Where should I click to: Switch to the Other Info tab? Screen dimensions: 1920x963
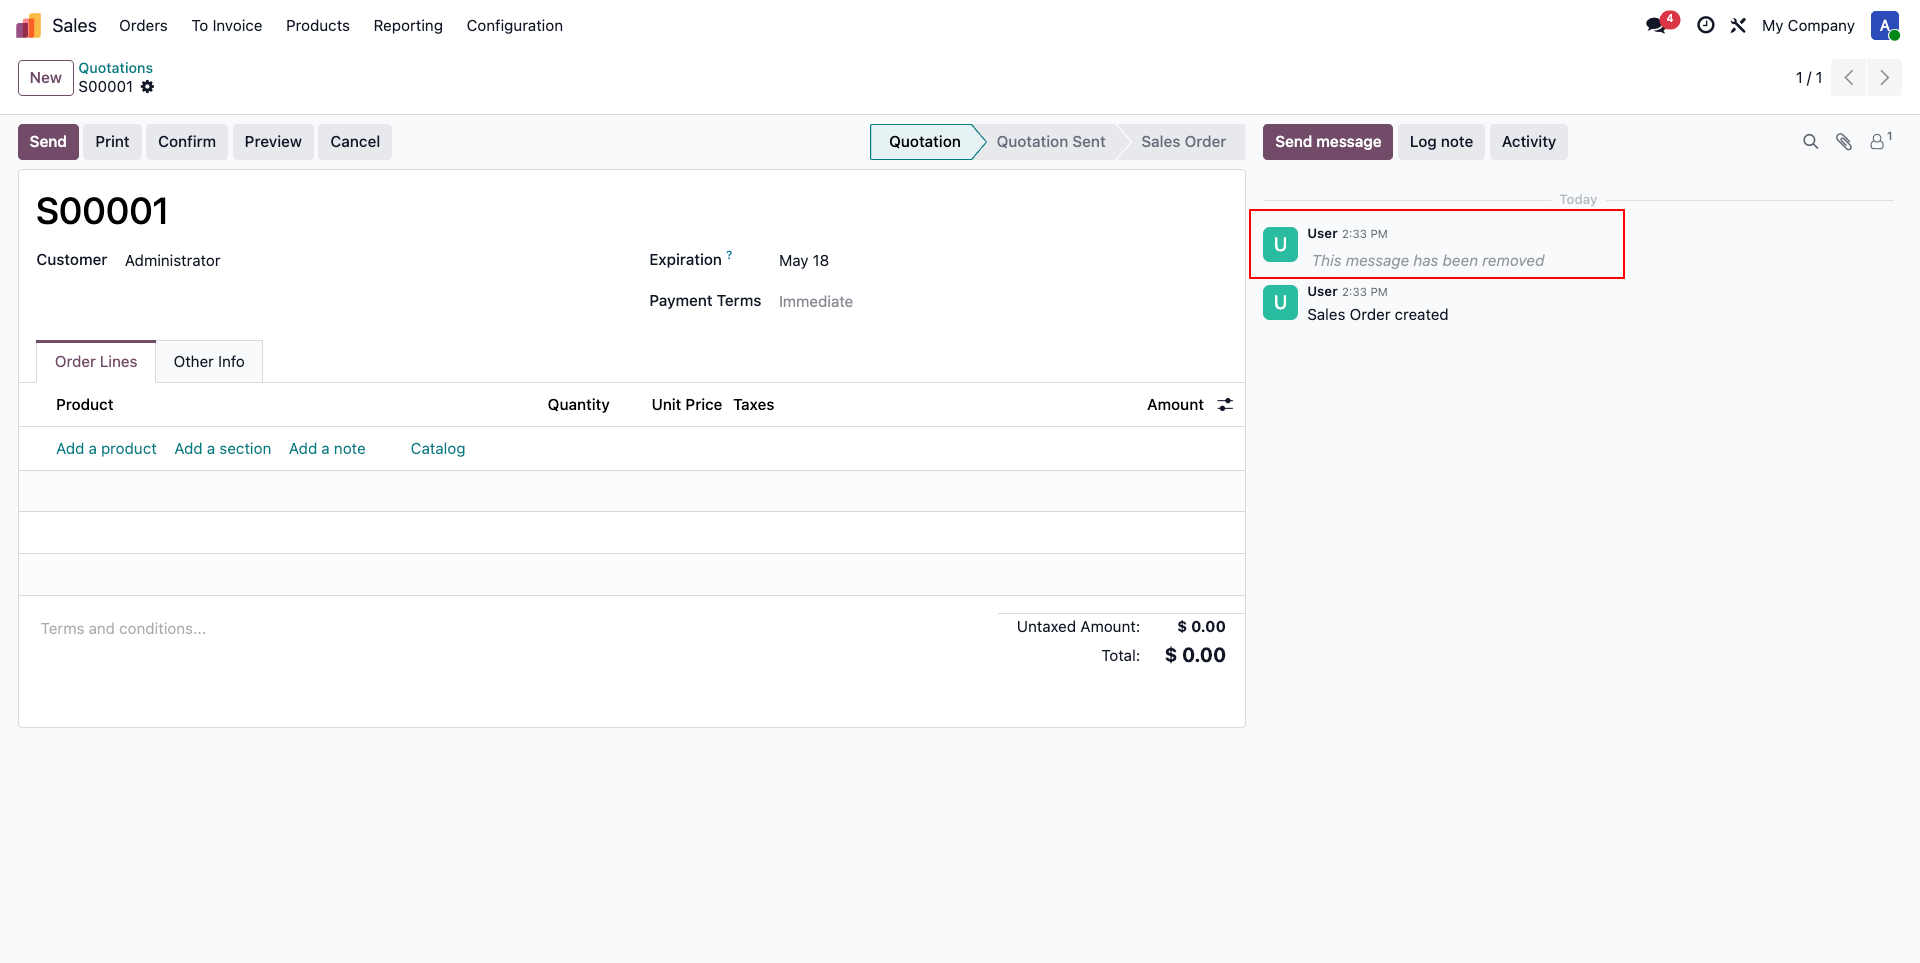pos(209,362)
